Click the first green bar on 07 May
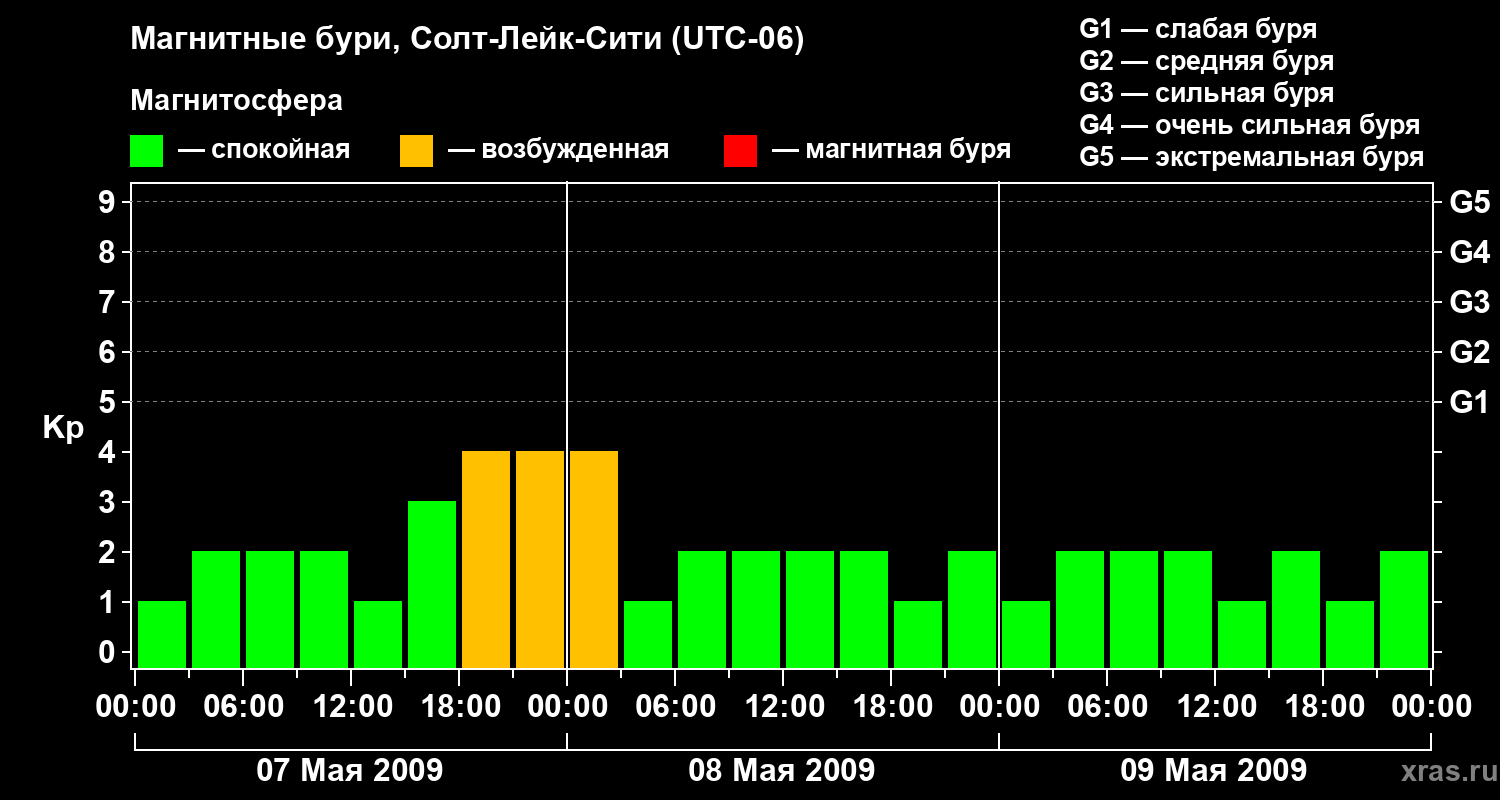Screen dimensions: 1500x800 pyautogui.click(x=162, y=634)
